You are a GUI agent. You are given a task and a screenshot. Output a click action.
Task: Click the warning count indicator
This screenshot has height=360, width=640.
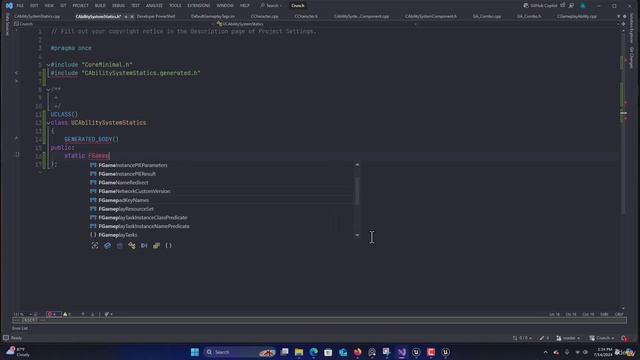[67, 314]
